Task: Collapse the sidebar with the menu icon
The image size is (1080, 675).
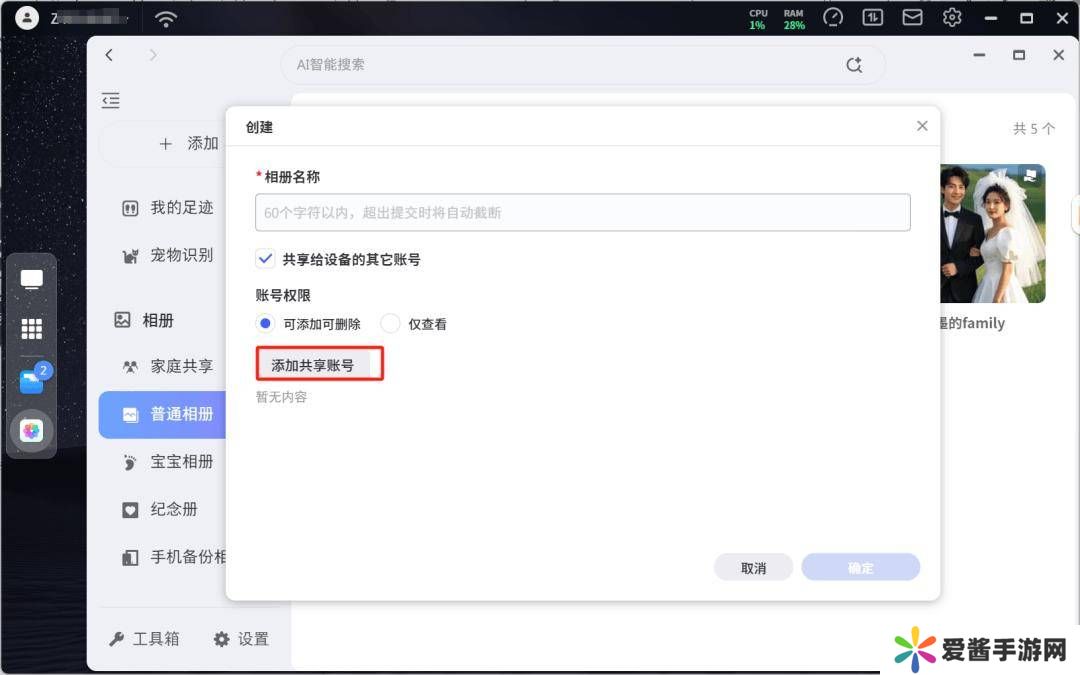Action: [x=111, y=100]
